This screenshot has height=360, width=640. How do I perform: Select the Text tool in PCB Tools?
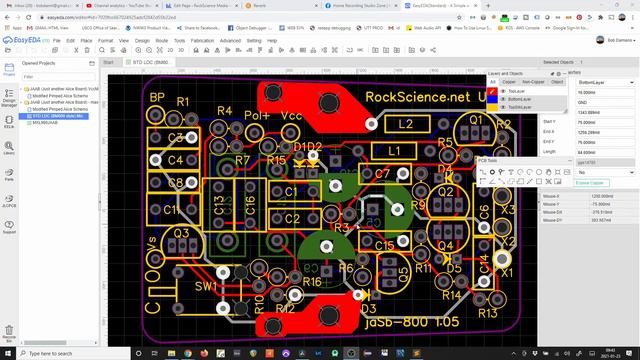pos(511,172)
